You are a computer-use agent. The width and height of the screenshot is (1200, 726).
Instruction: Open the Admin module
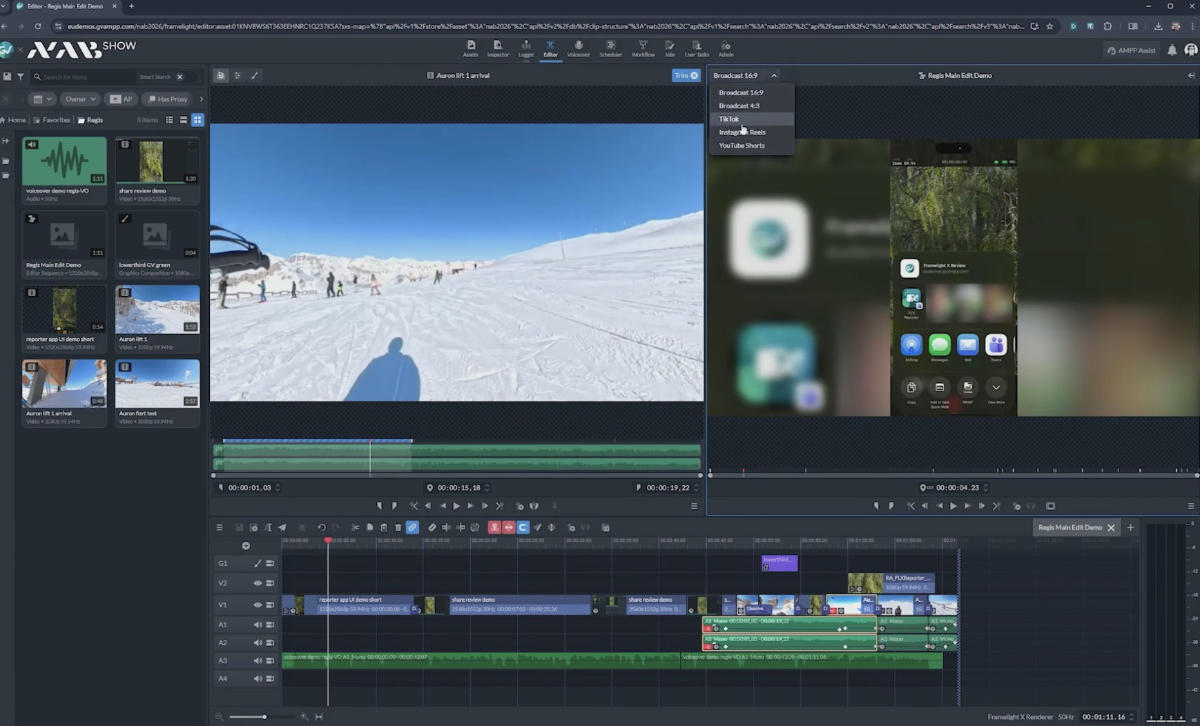[x=726, y=48]
